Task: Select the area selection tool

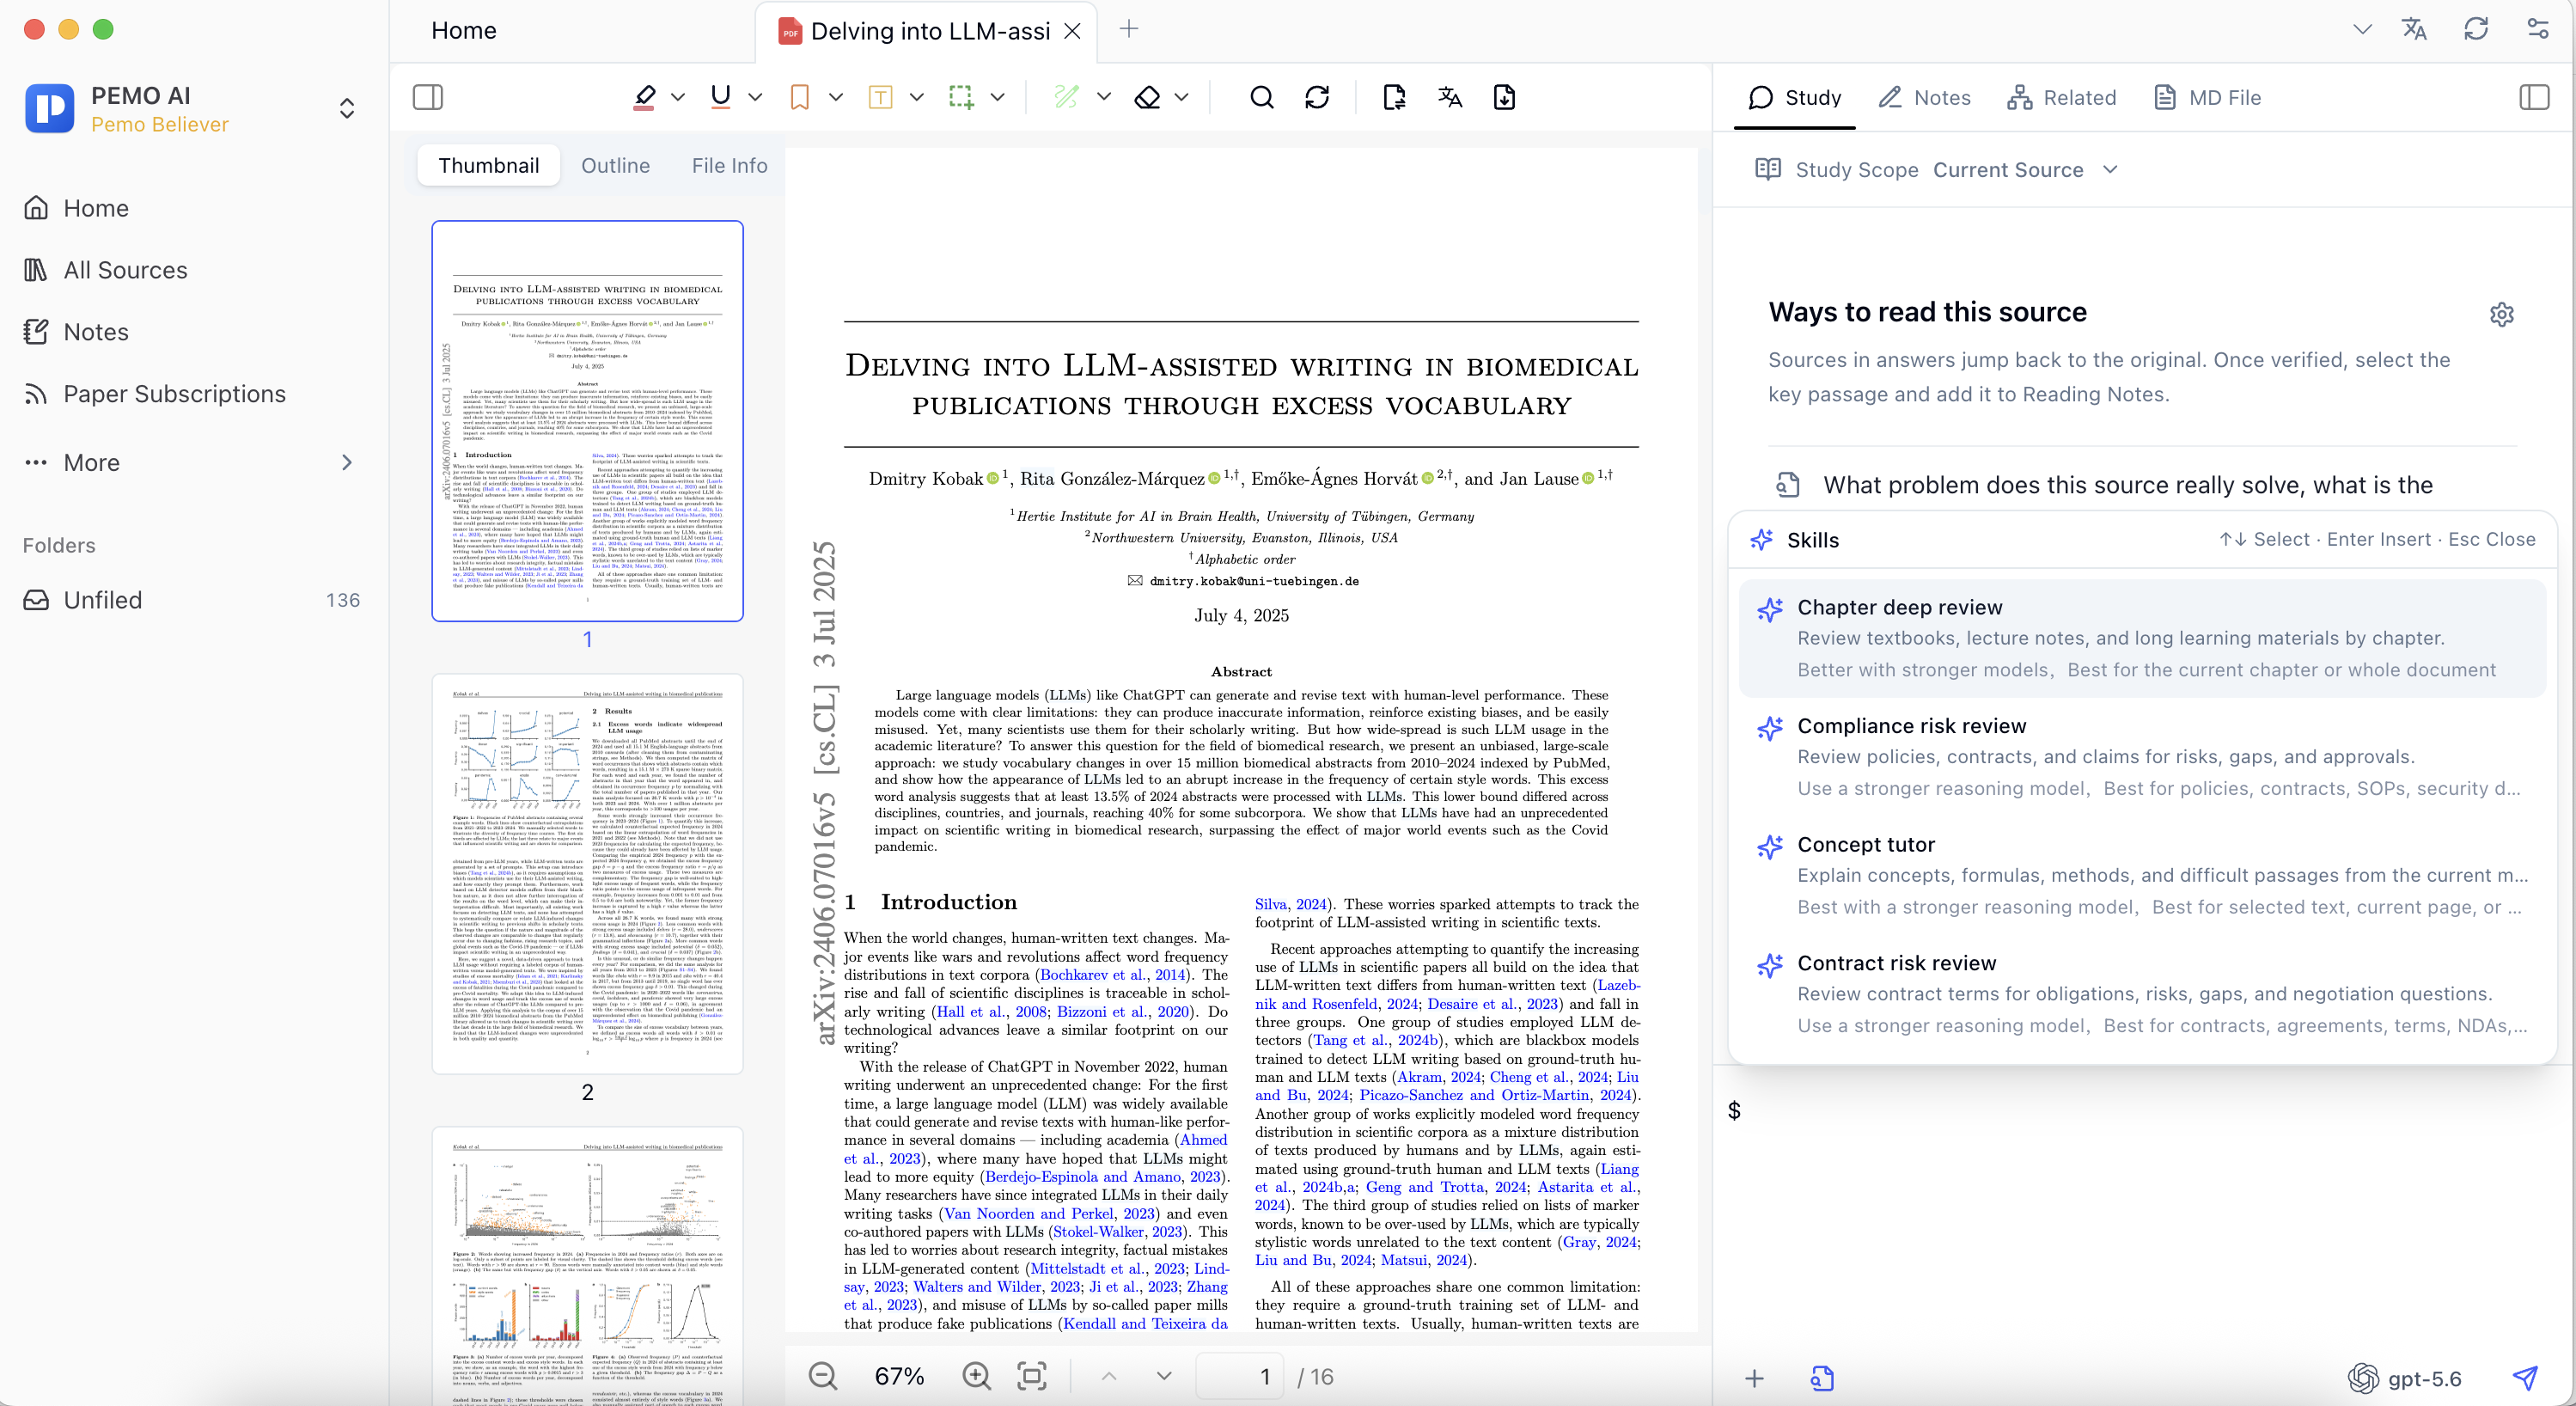Action: point(961,97)
